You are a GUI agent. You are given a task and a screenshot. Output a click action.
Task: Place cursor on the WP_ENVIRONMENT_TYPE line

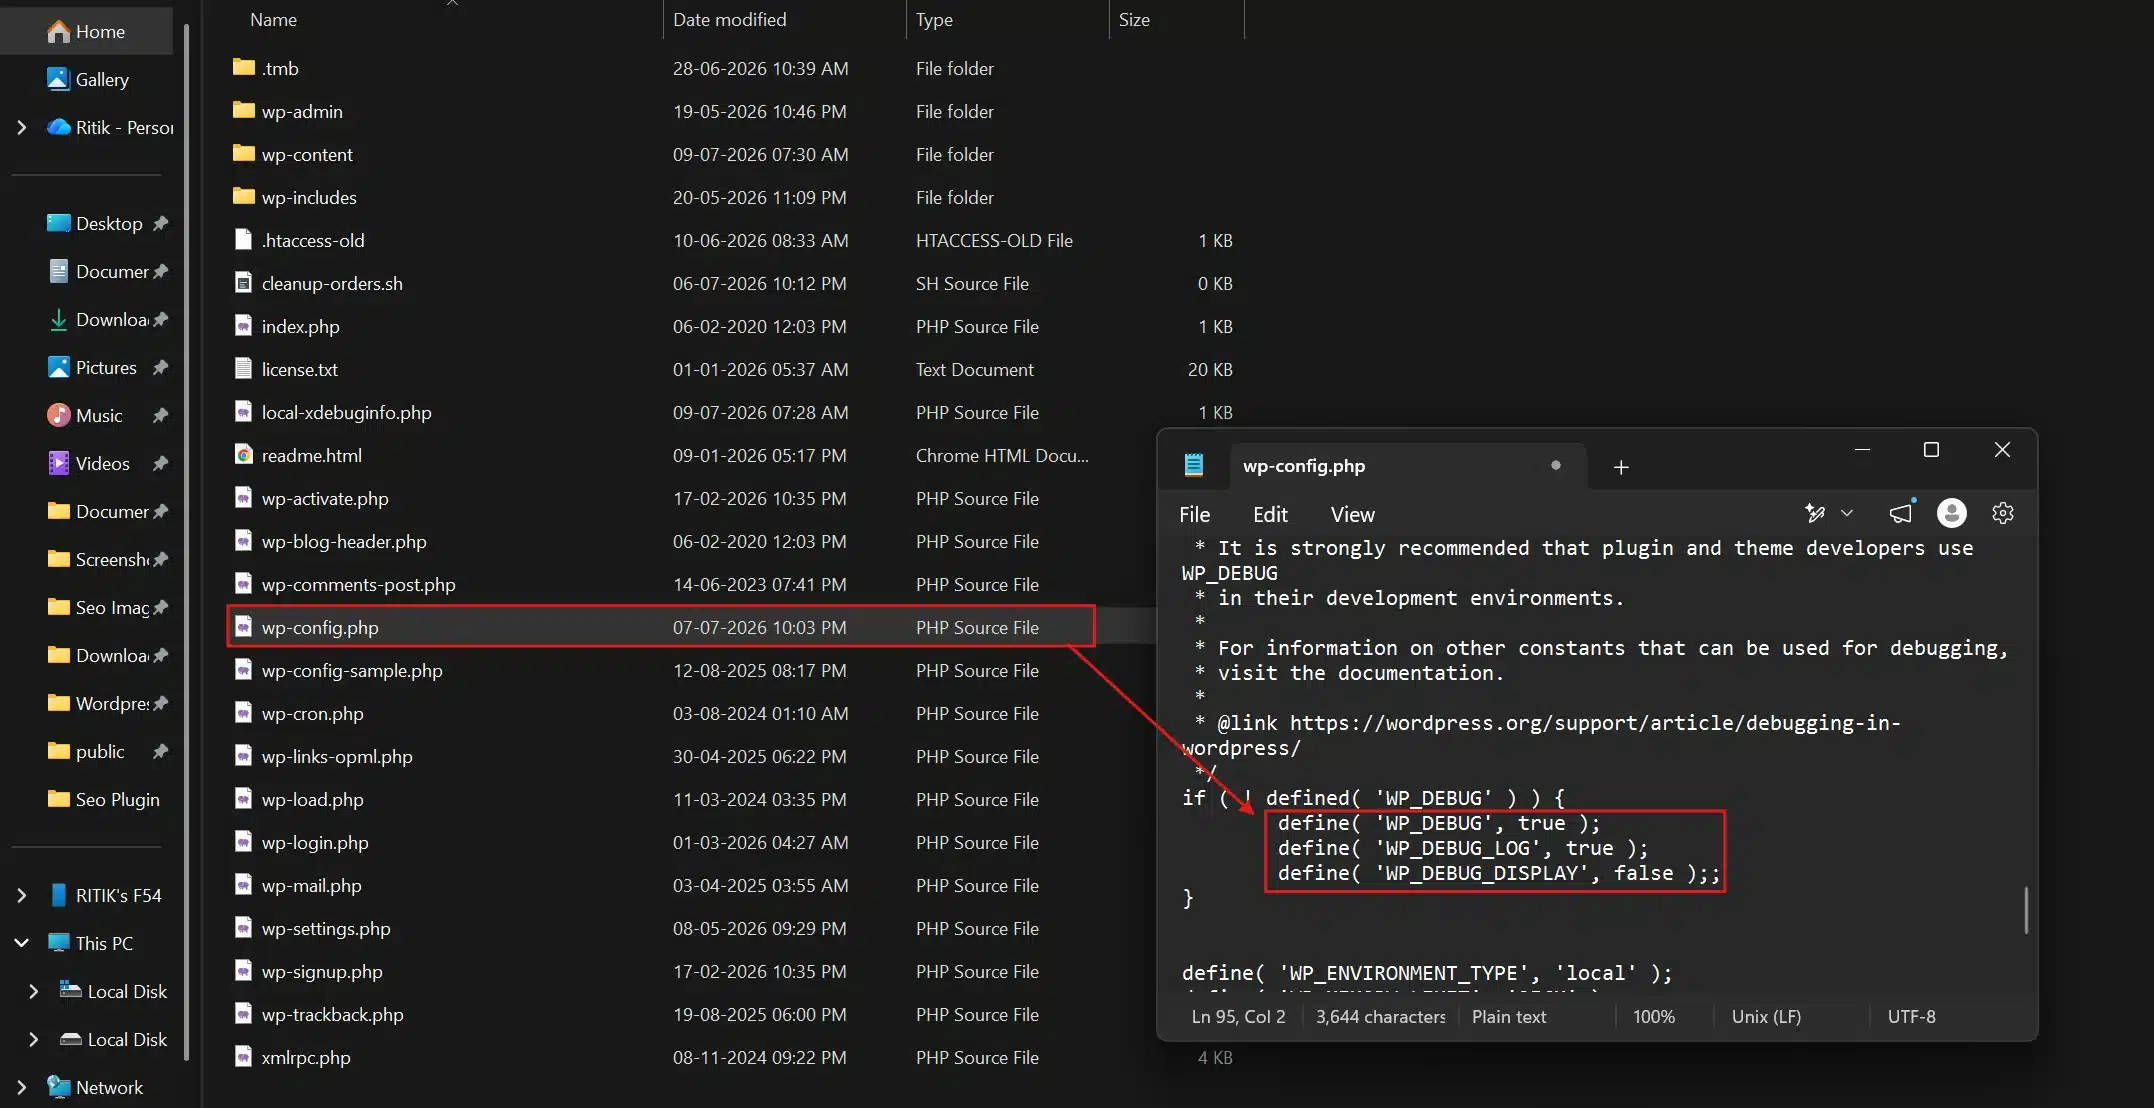click(1427, 973)
